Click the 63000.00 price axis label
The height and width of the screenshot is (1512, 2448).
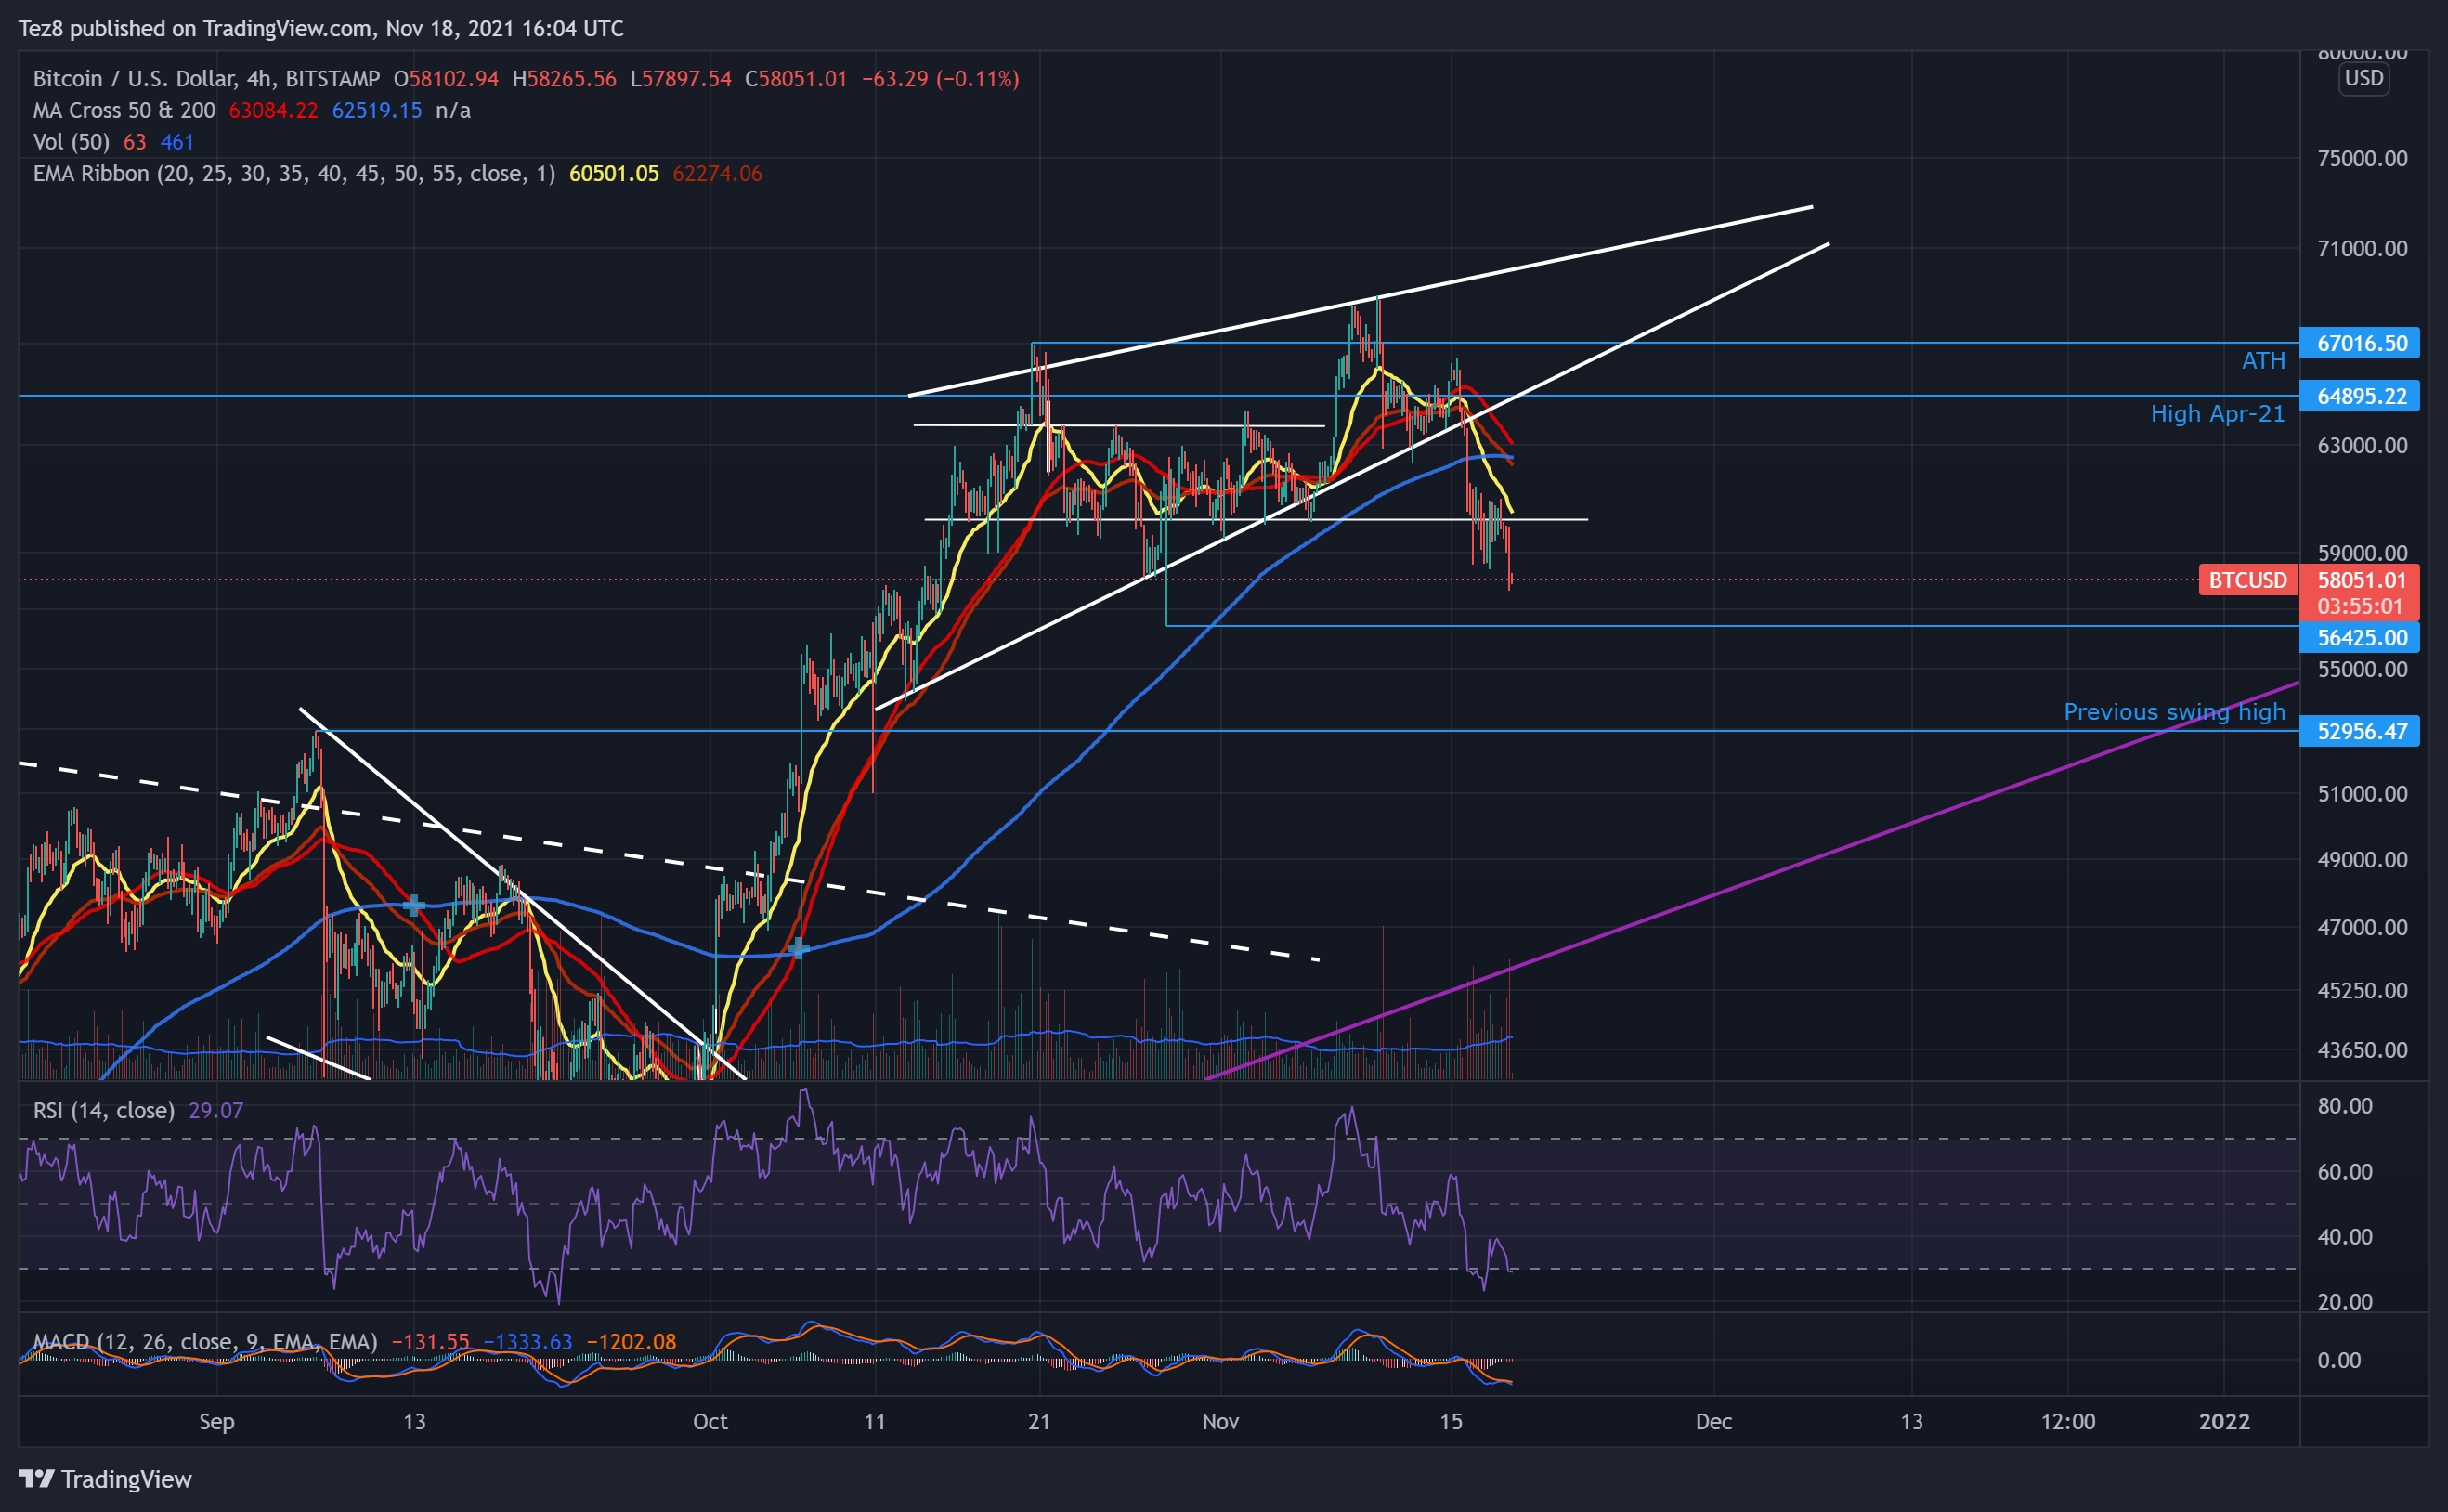coord(2362,445)
